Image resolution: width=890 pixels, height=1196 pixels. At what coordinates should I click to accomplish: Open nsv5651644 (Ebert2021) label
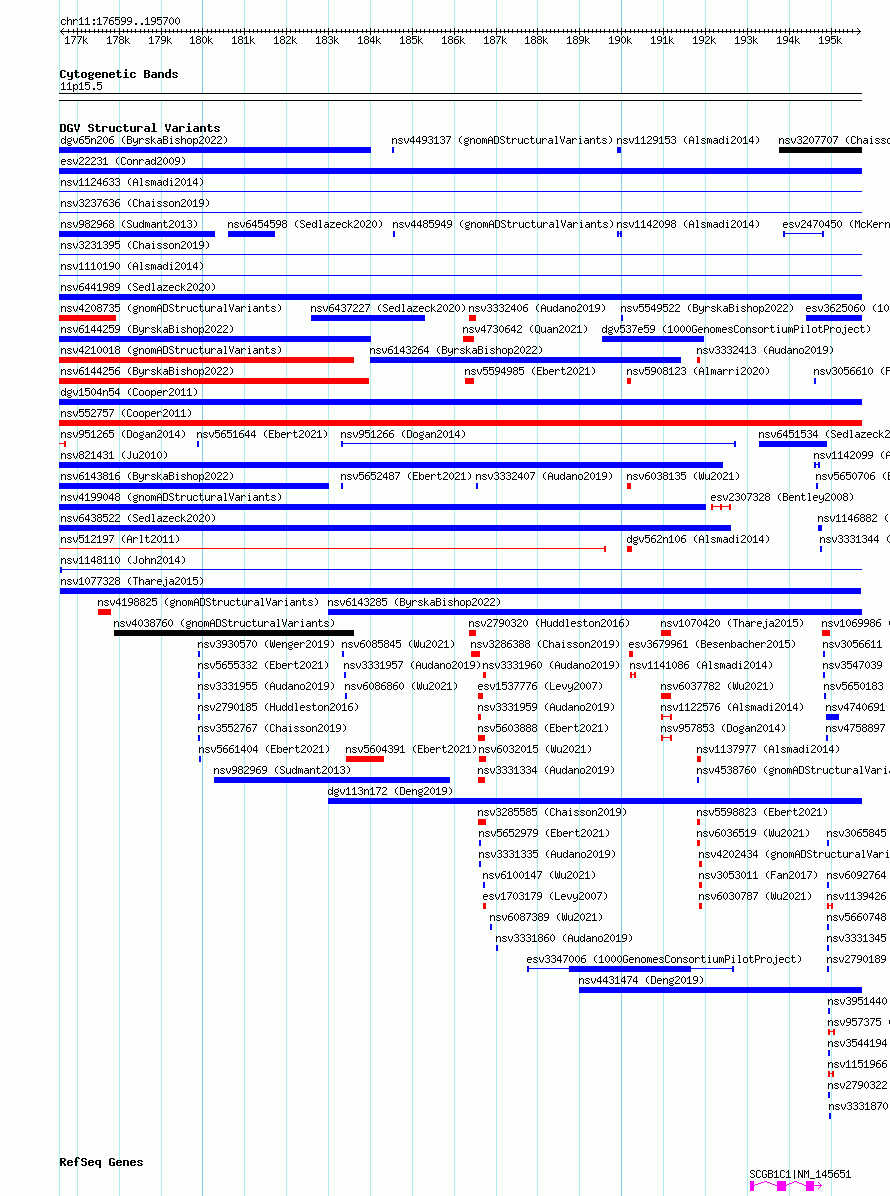262,434
